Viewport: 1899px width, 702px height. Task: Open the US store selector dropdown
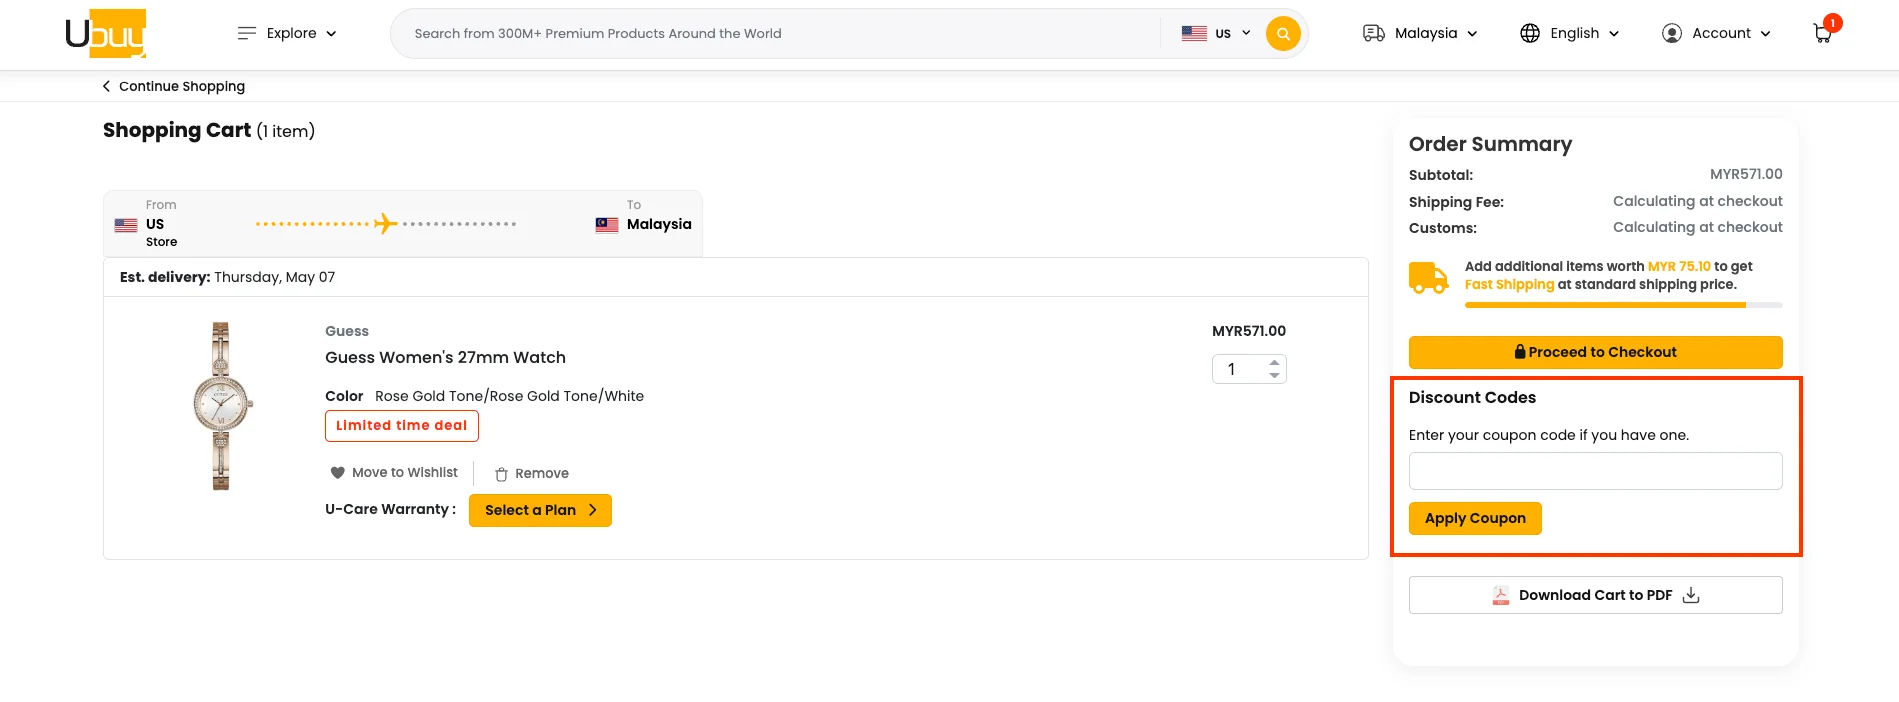pos(1215,33)
